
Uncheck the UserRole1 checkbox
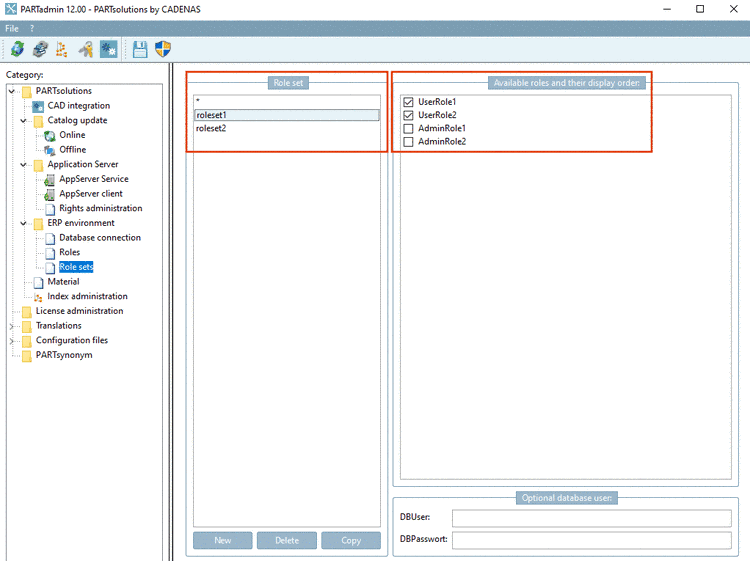[408, 102]
